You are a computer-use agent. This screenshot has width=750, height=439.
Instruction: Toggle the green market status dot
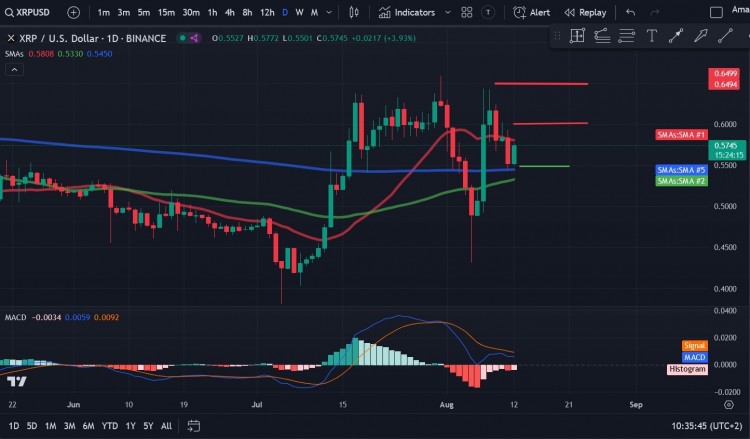(182, 38)
